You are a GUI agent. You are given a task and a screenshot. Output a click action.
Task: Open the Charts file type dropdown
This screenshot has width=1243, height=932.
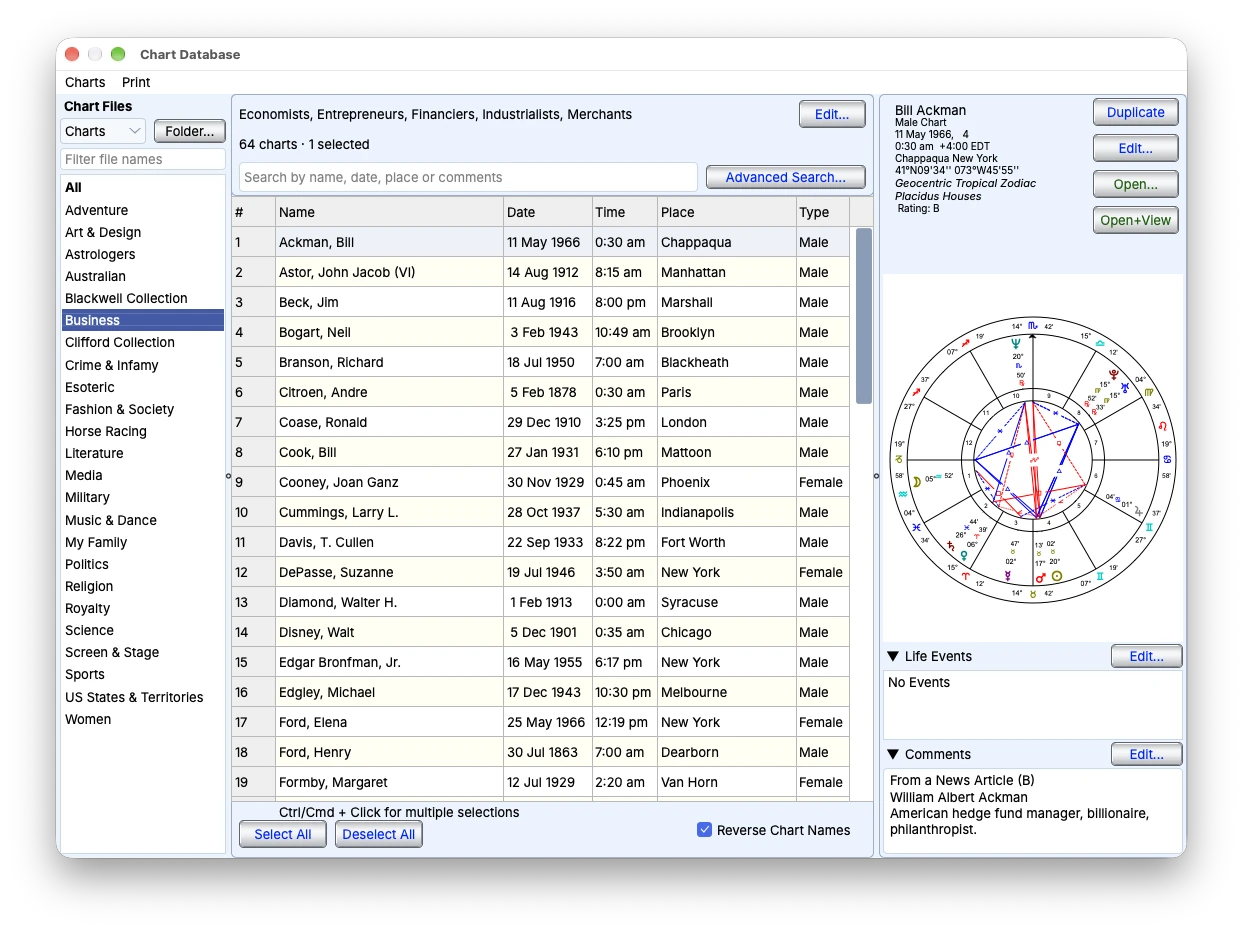coord(103,131)
